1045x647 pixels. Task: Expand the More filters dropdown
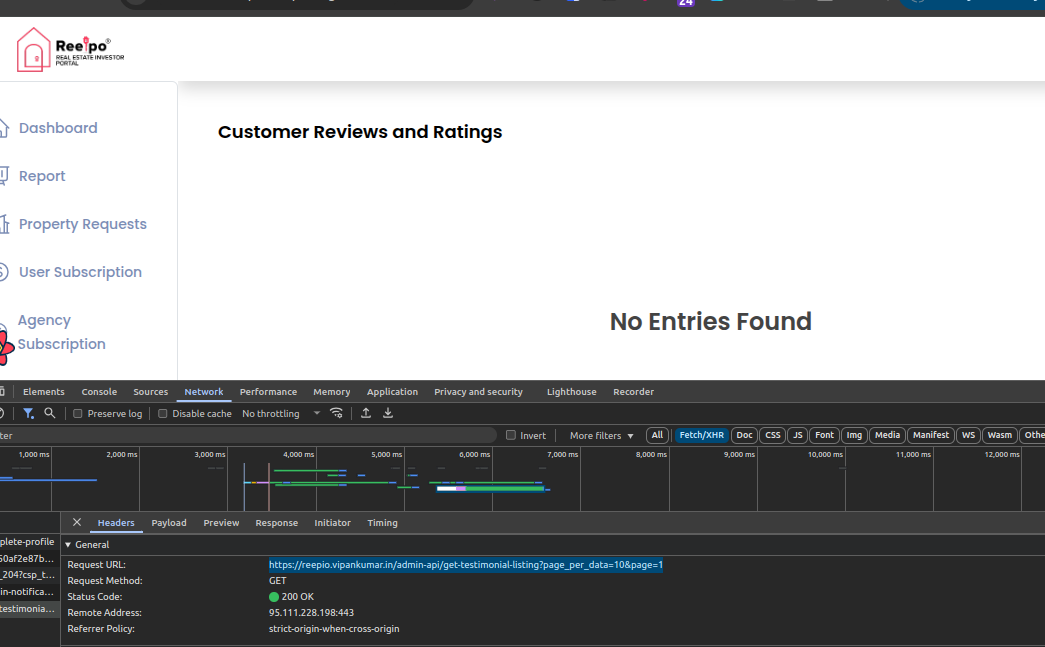coord(601,436)
